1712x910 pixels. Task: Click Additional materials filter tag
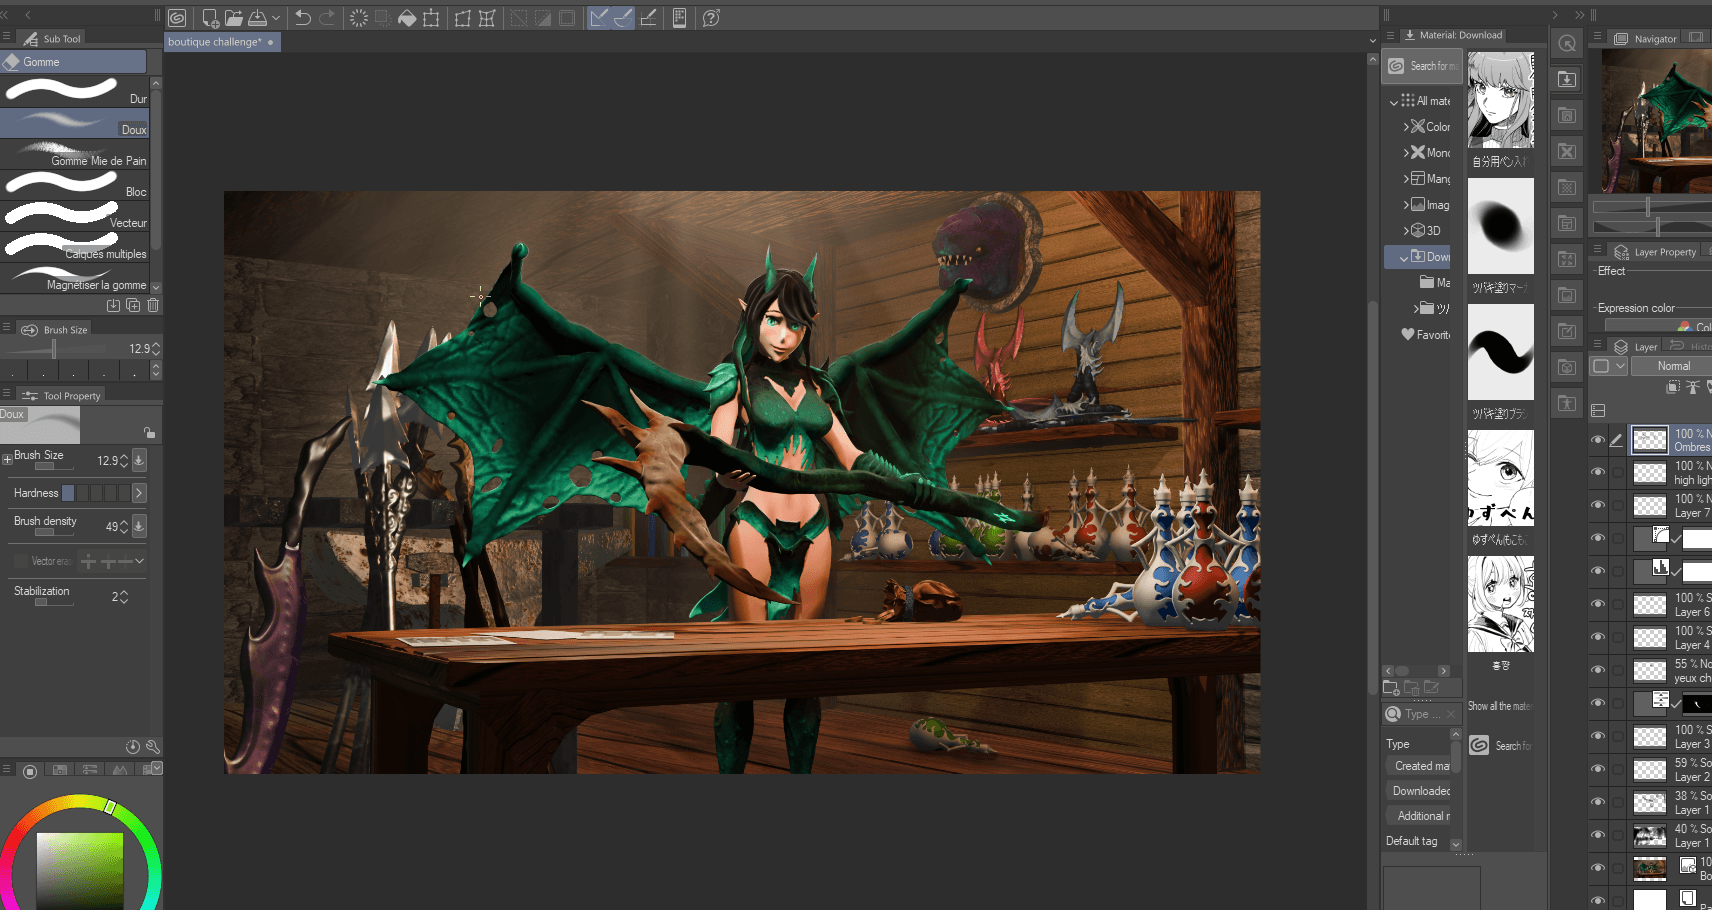(1420, 816)
